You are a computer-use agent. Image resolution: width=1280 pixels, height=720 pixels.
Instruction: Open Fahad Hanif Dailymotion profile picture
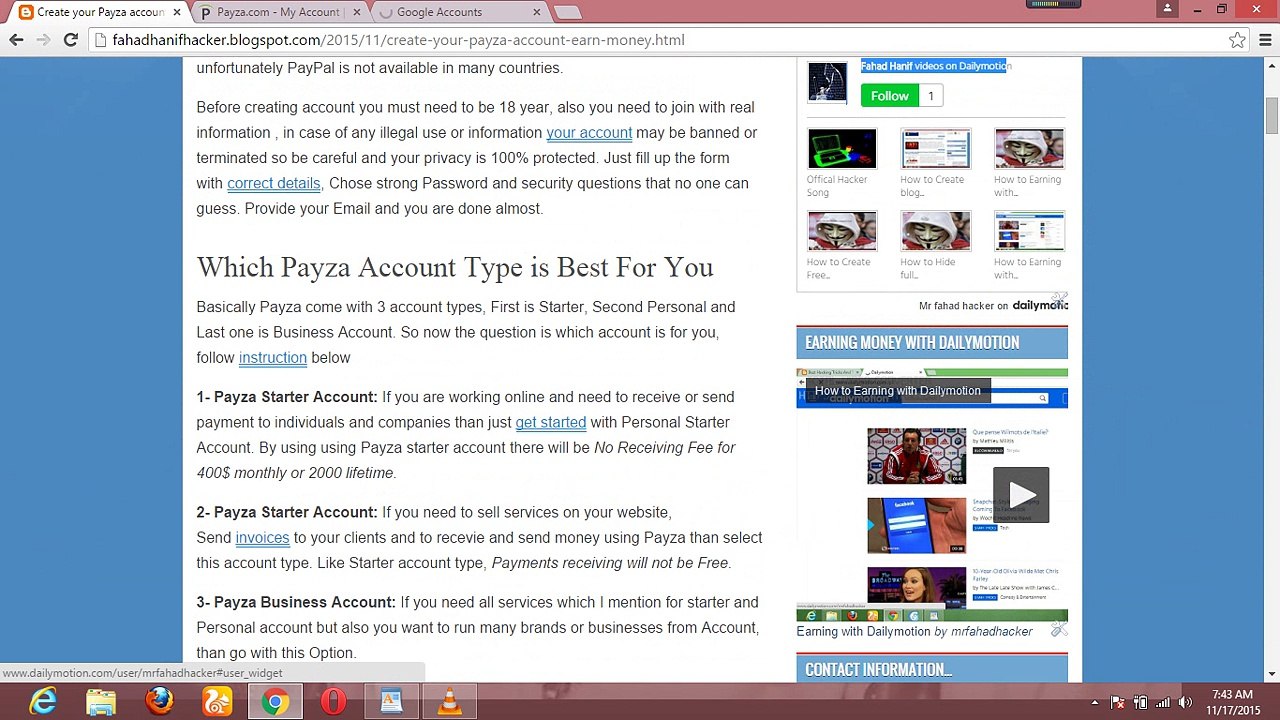click(828, 82)
